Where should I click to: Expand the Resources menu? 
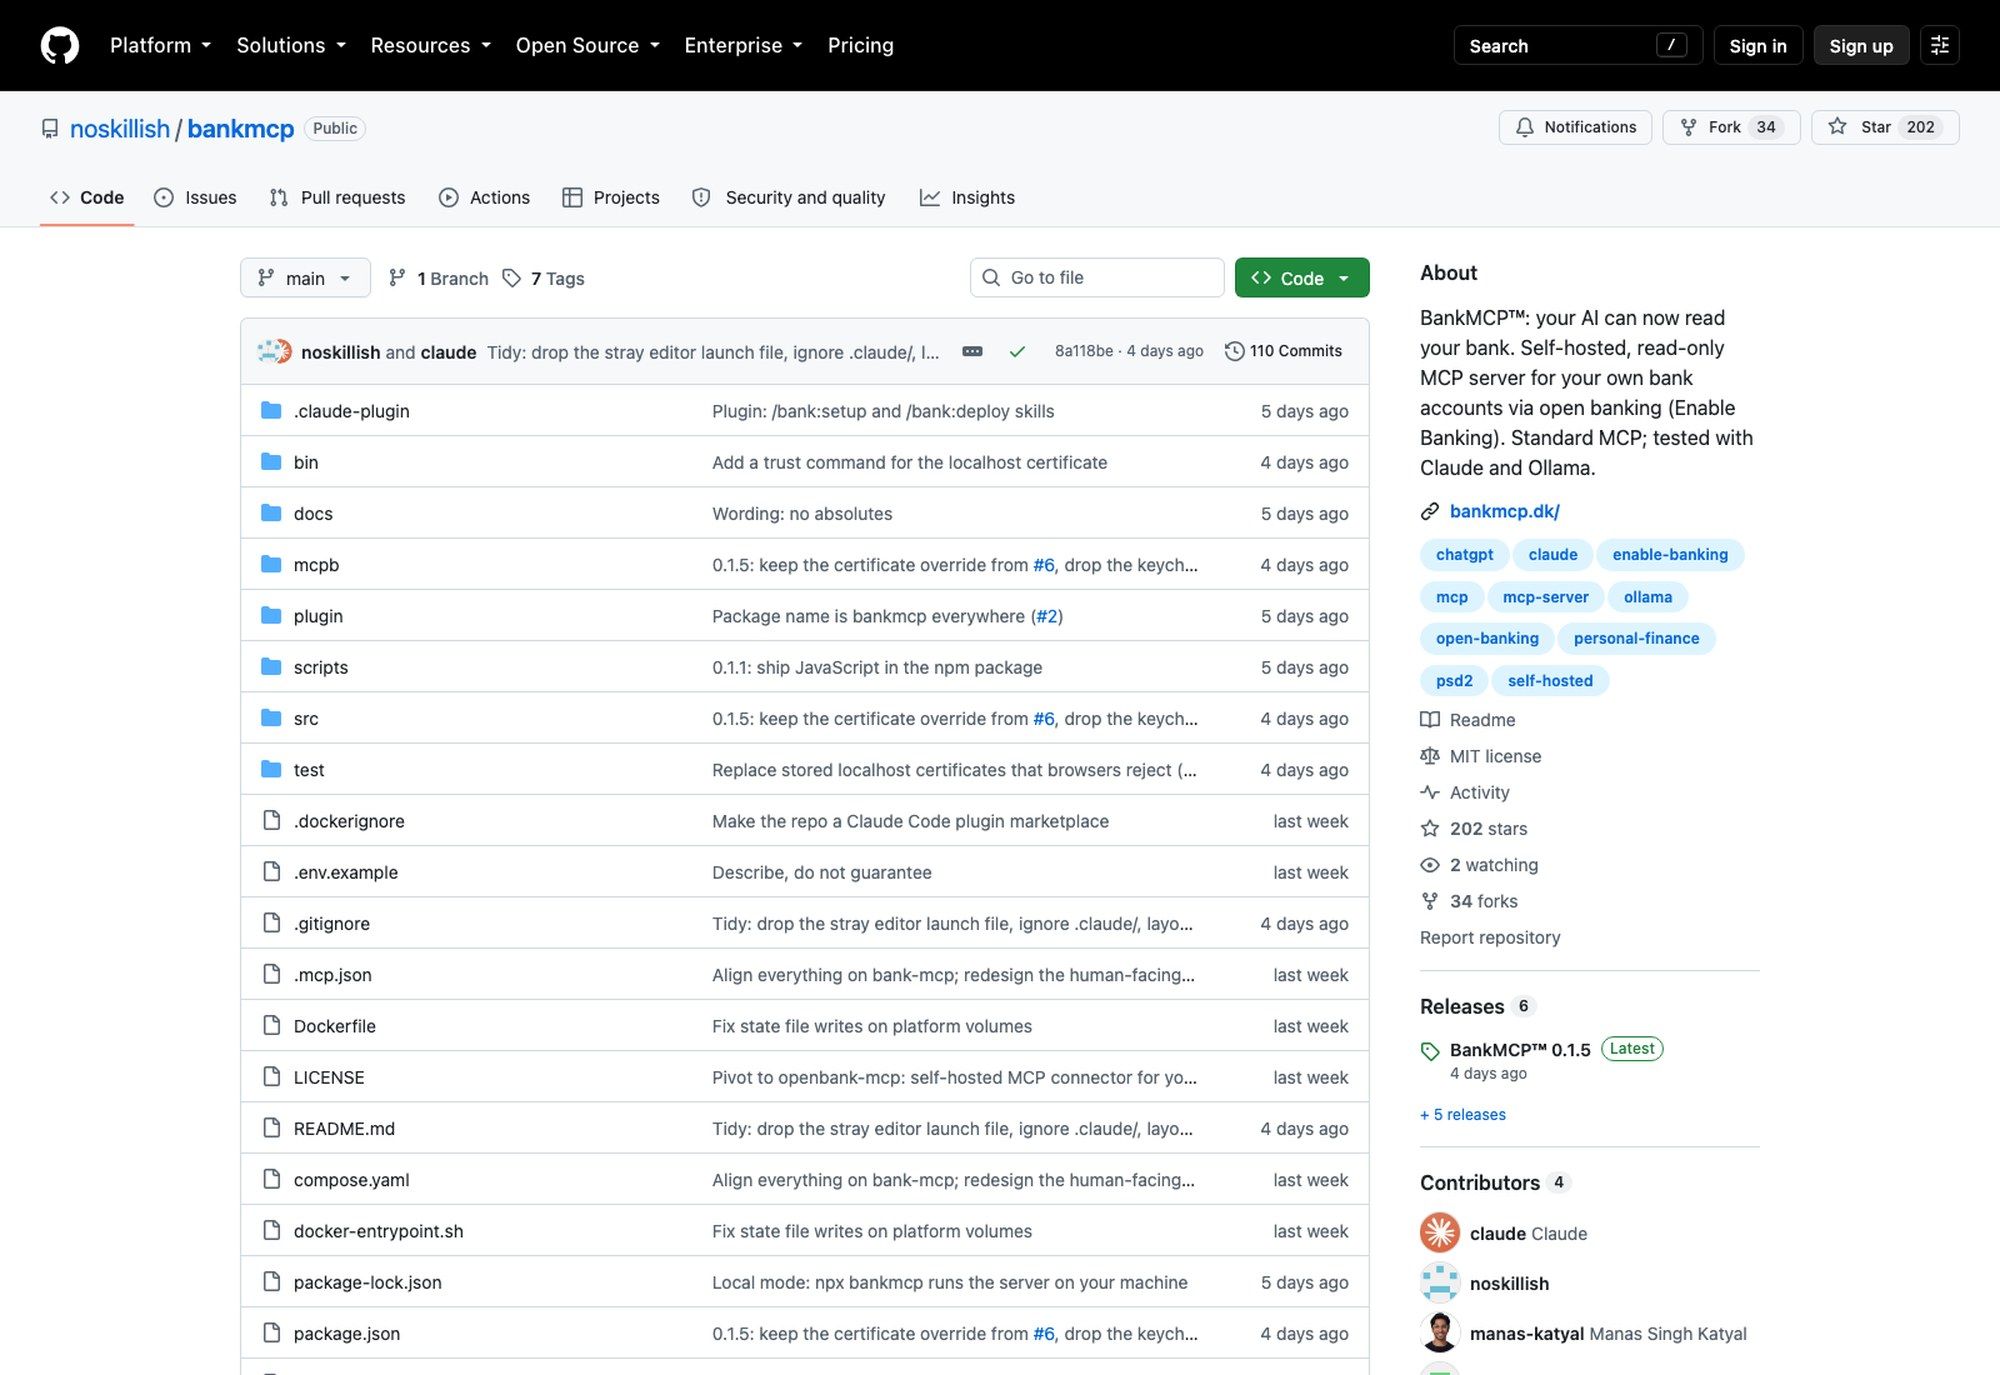(x=431, y=46)
